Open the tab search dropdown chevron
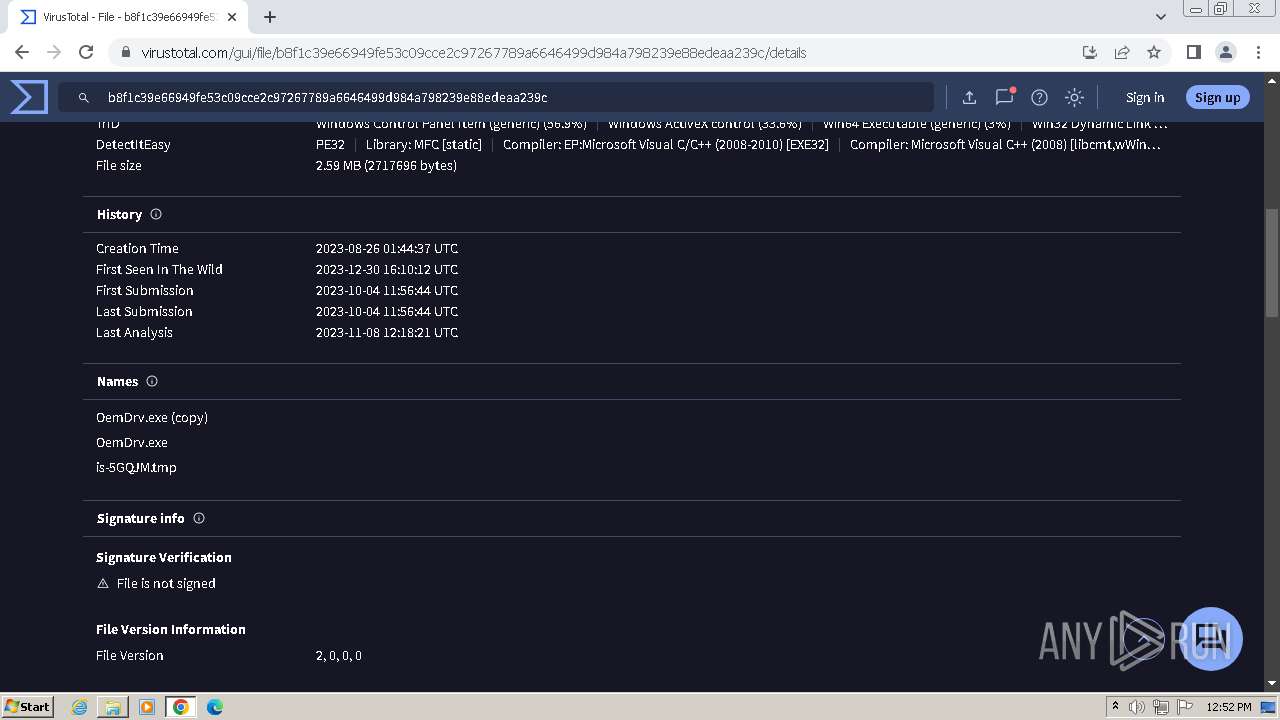 click(1161, 16)
